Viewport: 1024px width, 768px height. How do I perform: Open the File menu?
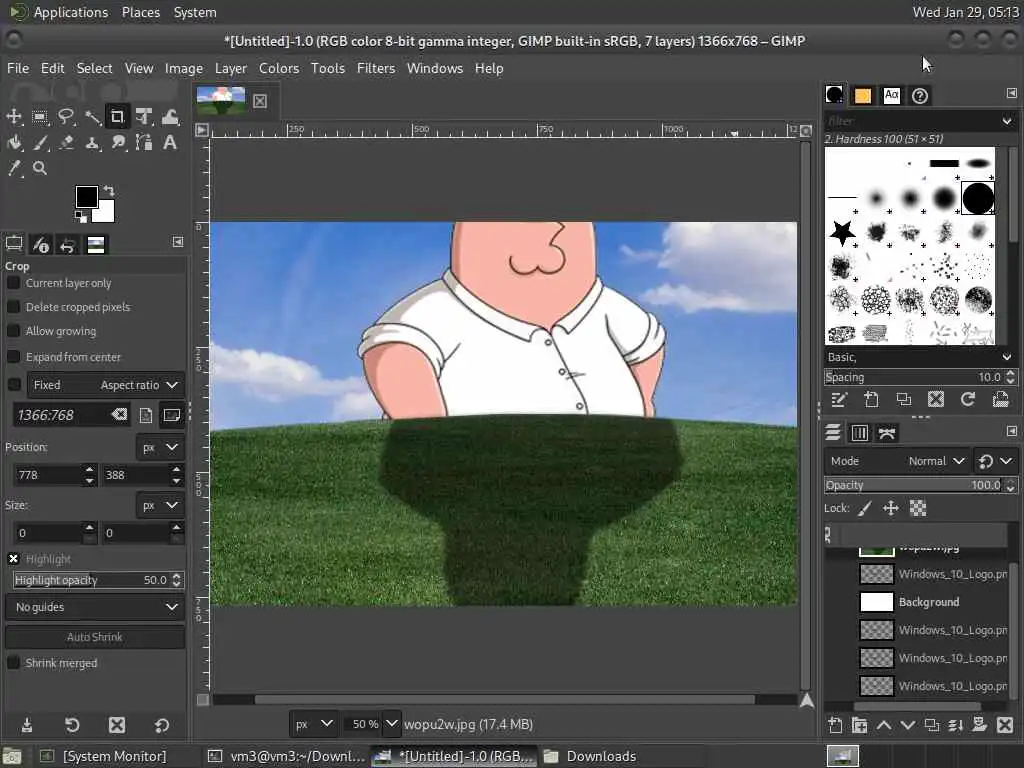18,68
